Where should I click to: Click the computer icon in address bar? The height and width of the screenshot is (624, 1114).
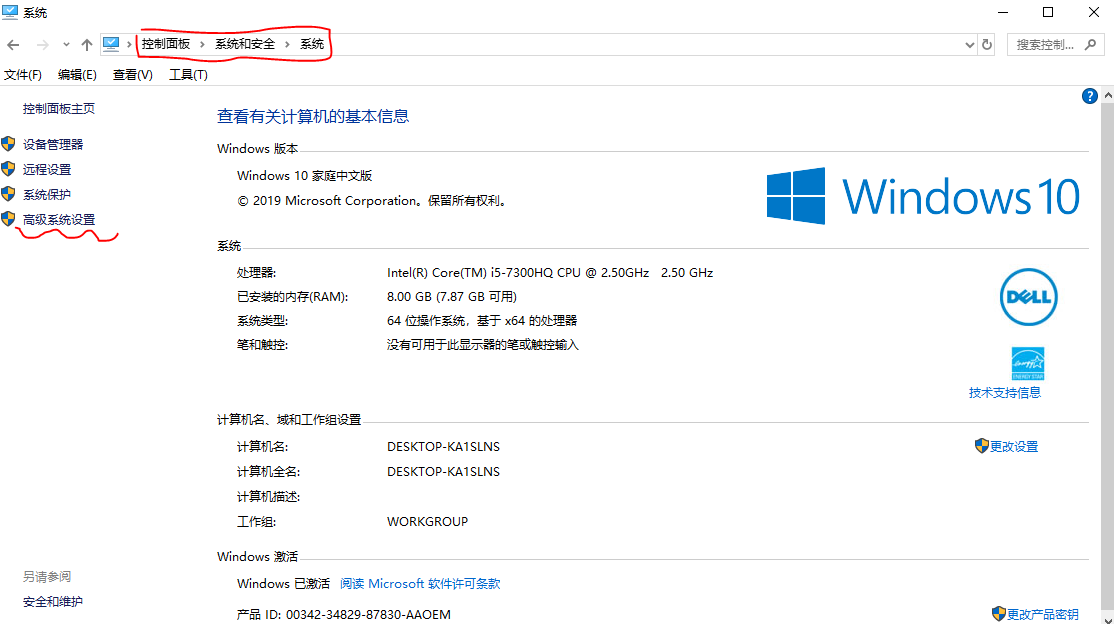tap(111, 44)
